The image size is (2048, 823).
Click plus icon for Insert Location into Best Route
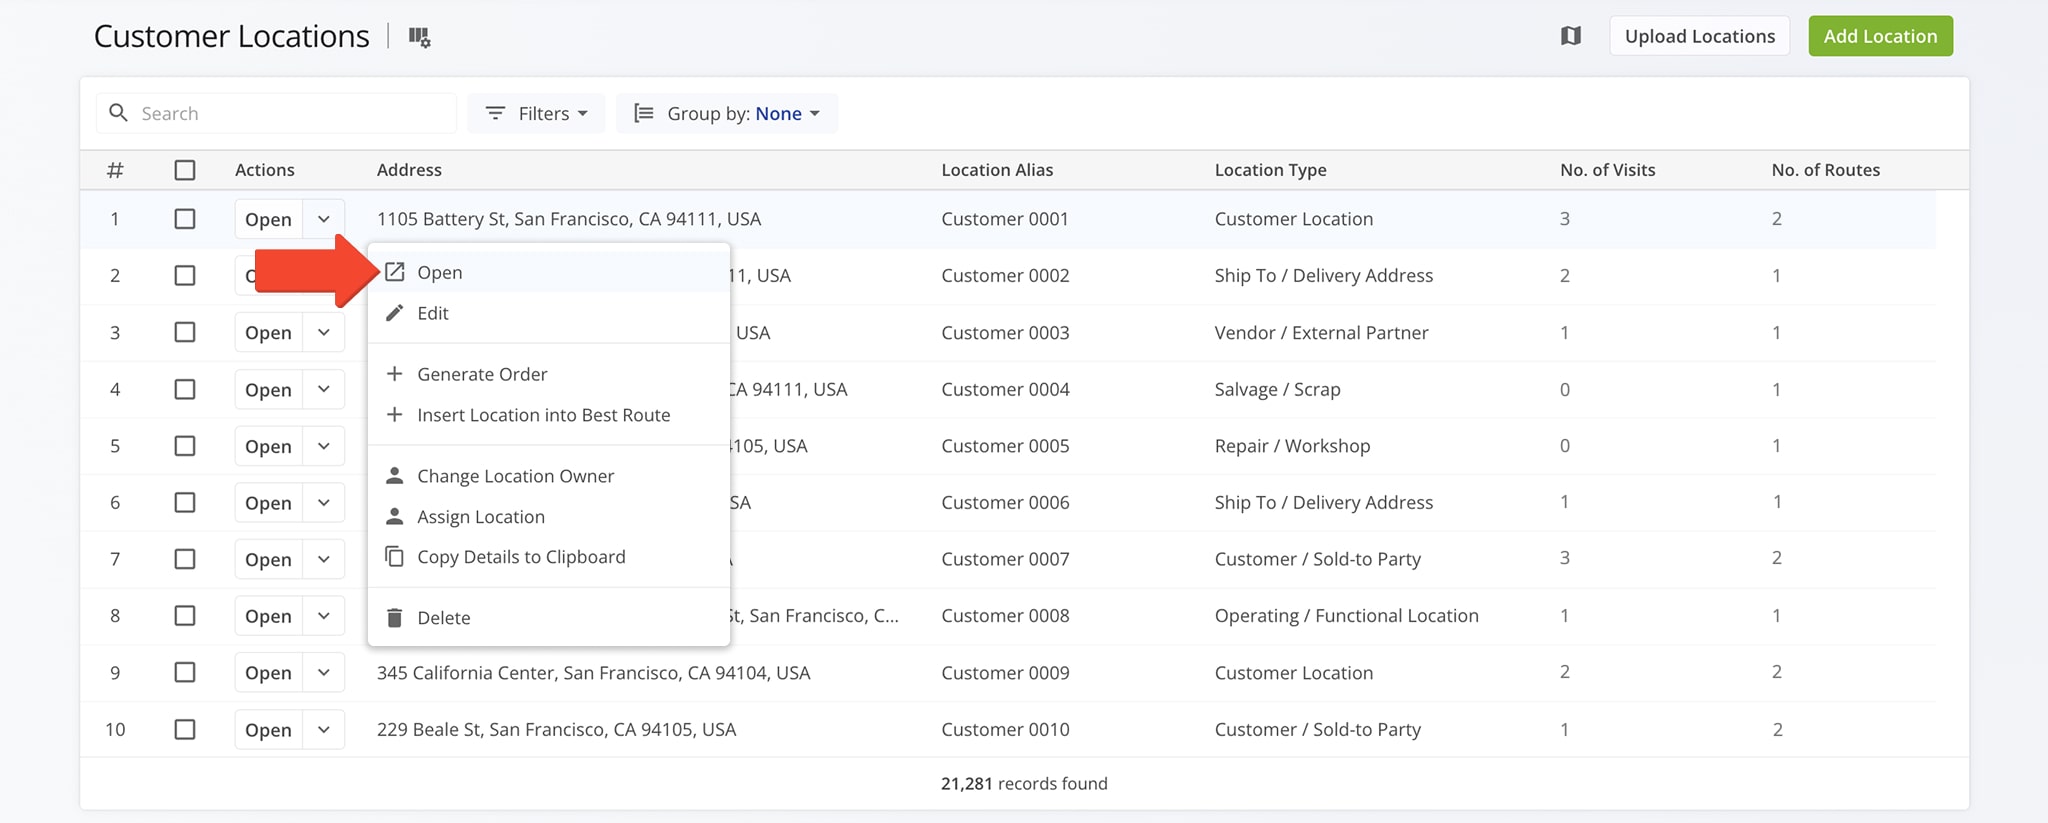(x=395, y=414)
